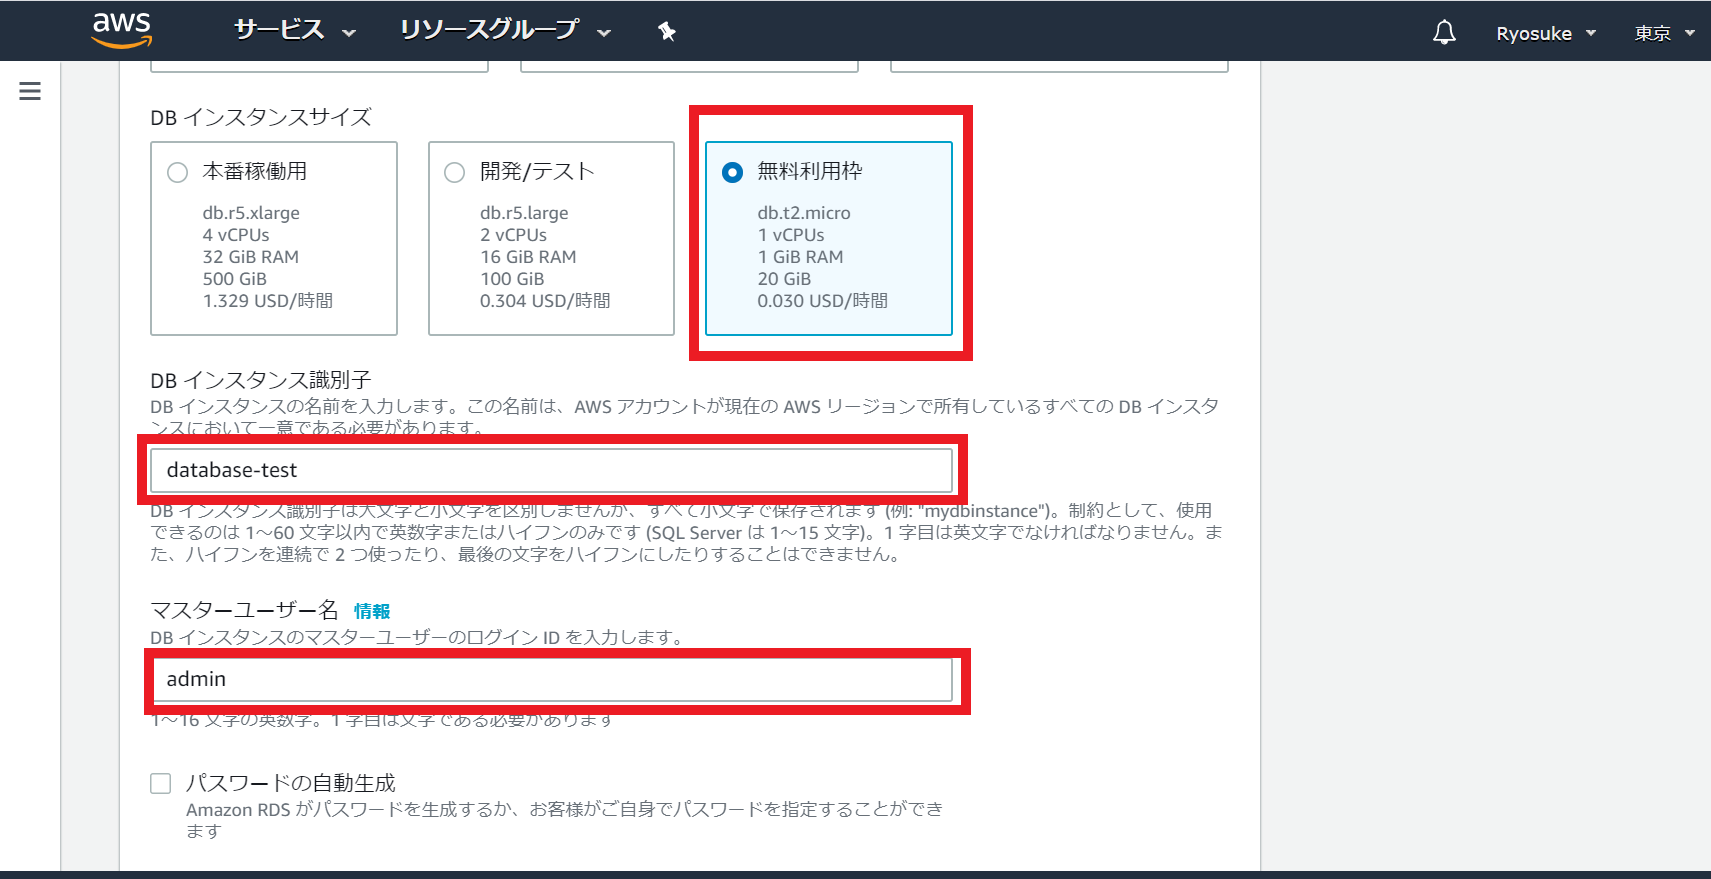Click the 20 GiB storage text
1711x879 pixels.
click(784, 279)
